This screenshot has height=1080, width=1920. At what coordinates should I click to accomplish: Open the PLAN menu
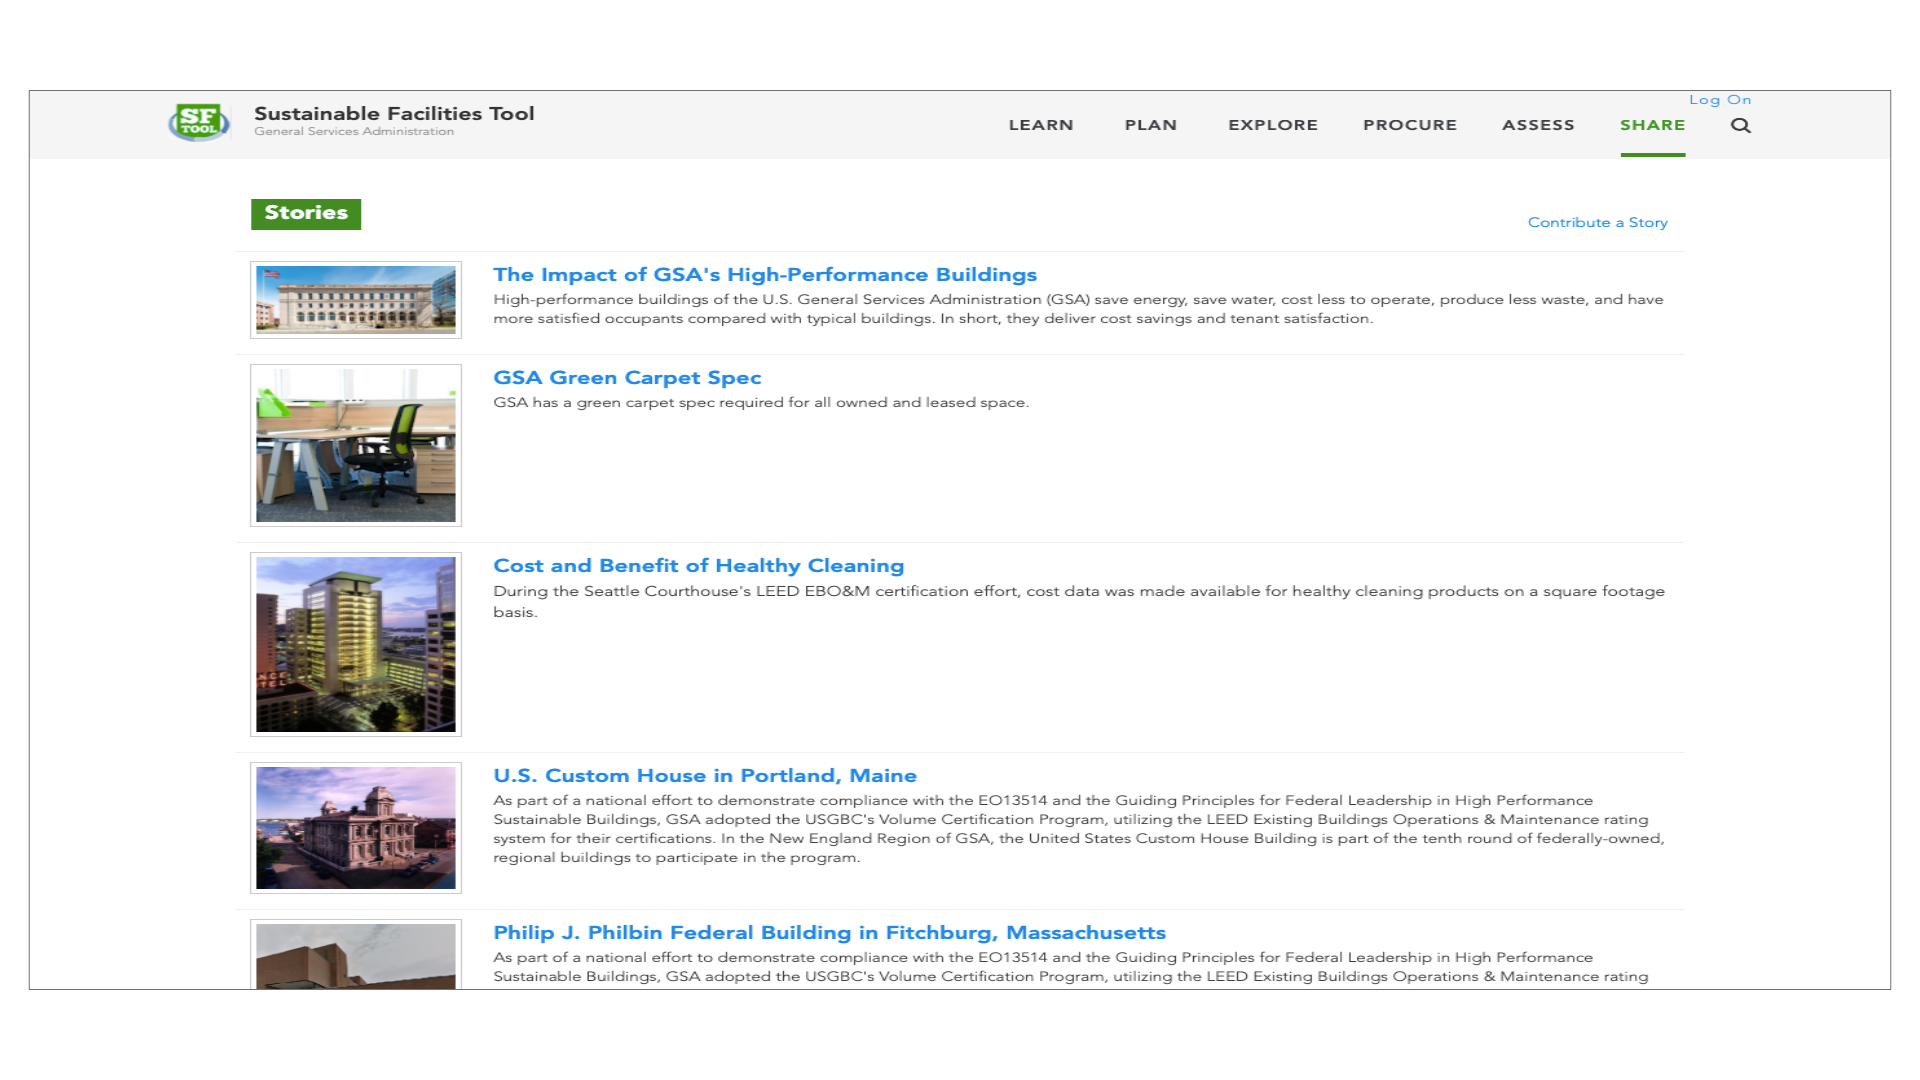[1150, 125]
